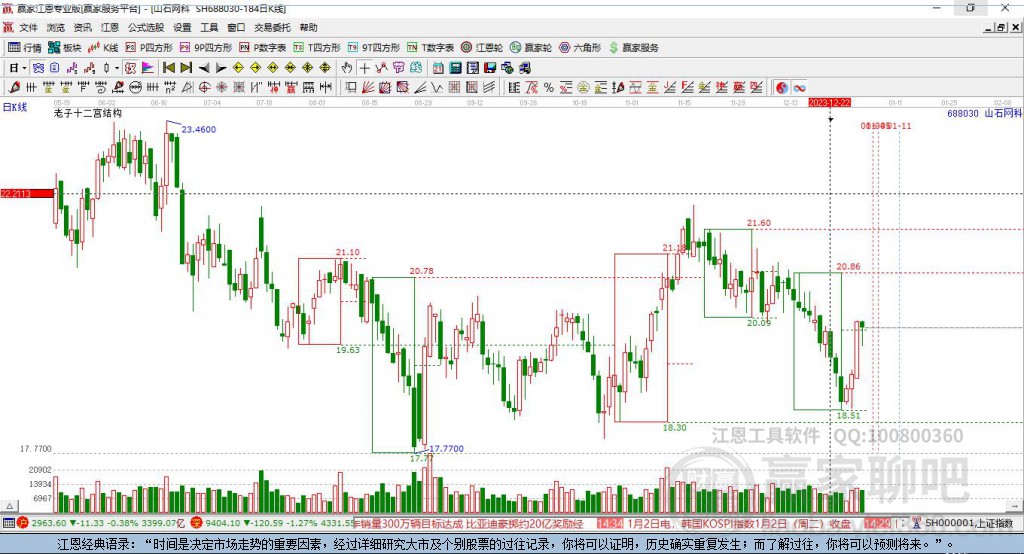Viewport: 1024px width, 554px height.
Task: Open the 公式选股 menu
Action: pos(146,27)
